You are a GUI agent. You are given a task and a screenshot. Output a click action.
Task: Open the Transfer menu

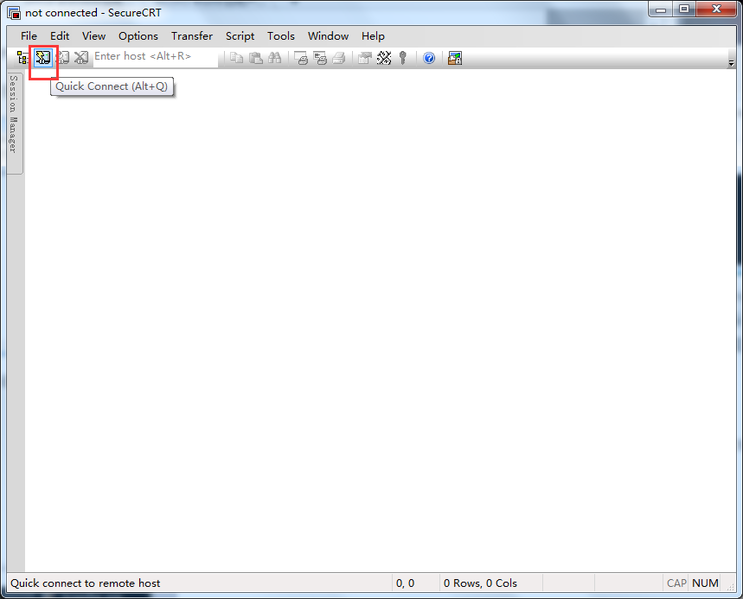tap(191, 36)
